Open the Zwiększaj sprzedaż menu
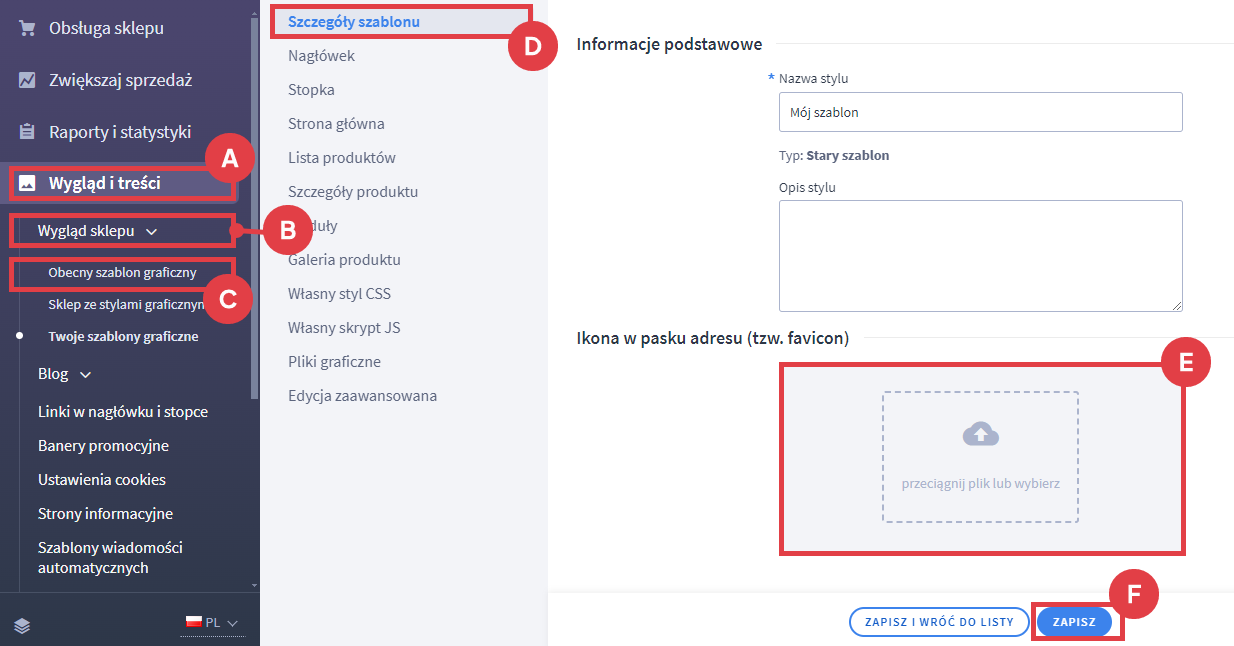The height and width of the screenshot is (646, 1234). click(120, 80)
